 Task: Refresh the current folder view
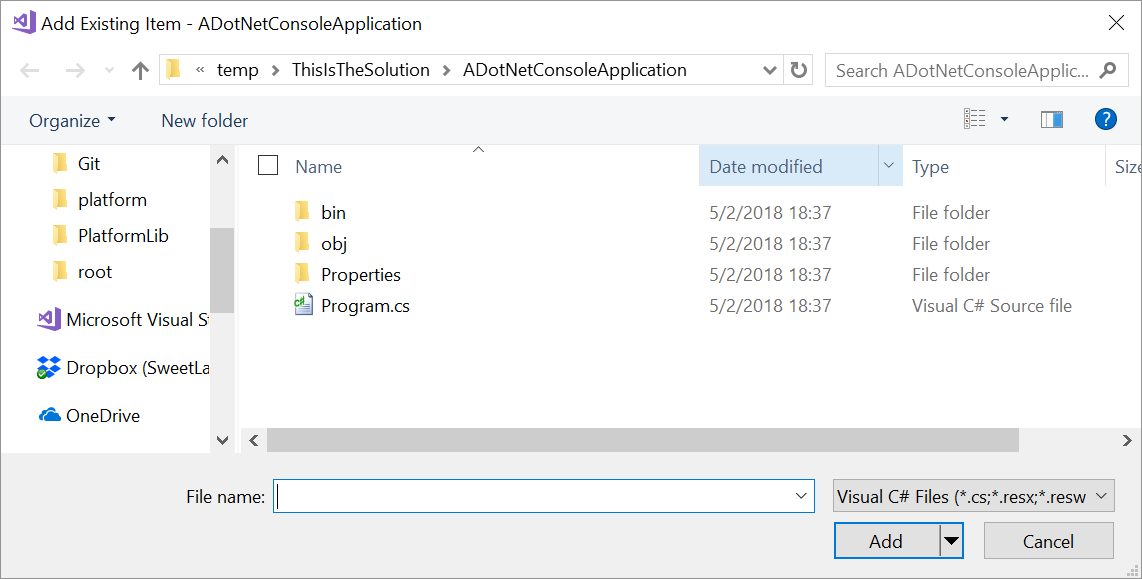797,70
